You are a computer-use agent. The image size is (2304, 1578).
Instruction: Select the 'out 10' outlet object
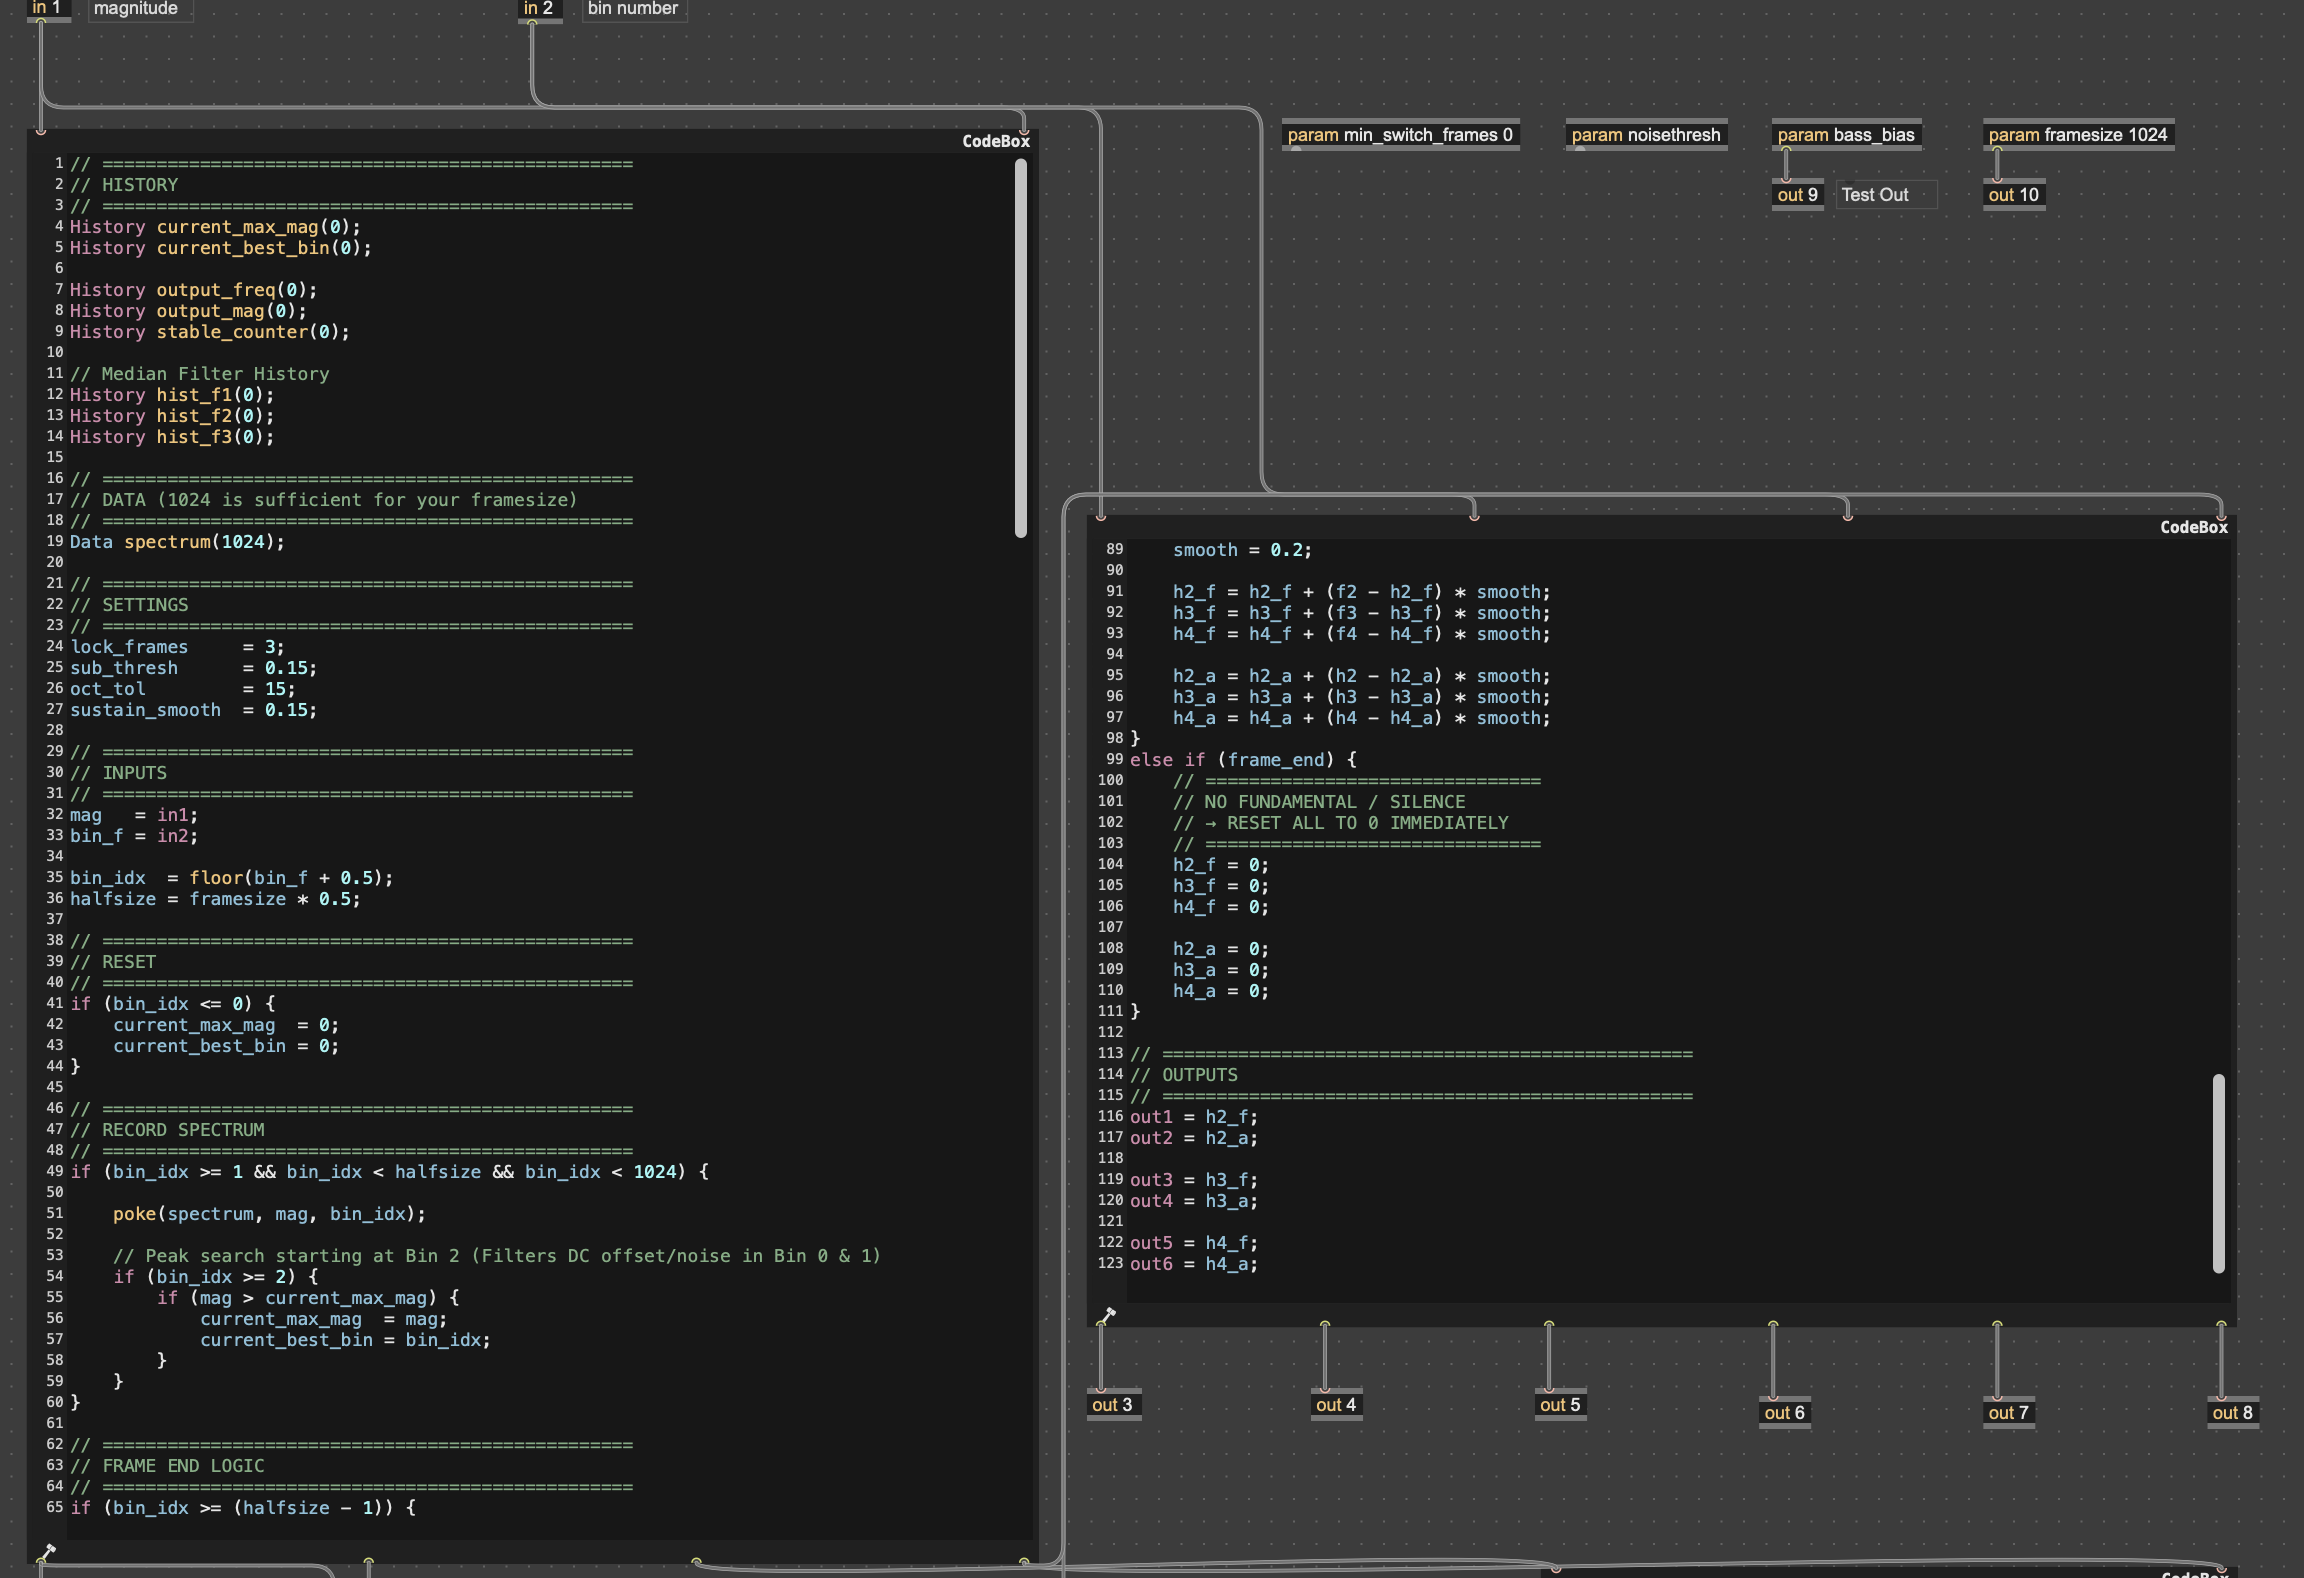(x=2013, y=195)
